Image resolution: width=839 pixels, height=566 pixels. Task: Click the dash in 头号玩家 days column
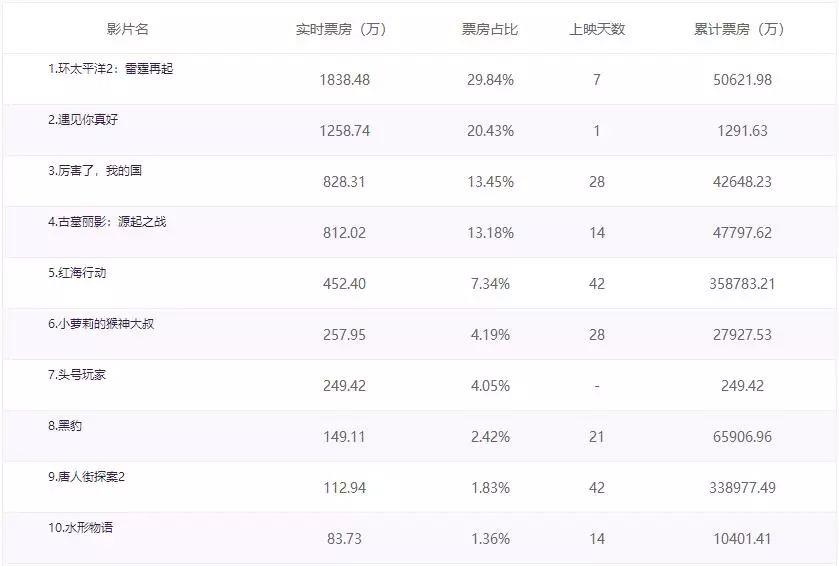tap(597, 386)
